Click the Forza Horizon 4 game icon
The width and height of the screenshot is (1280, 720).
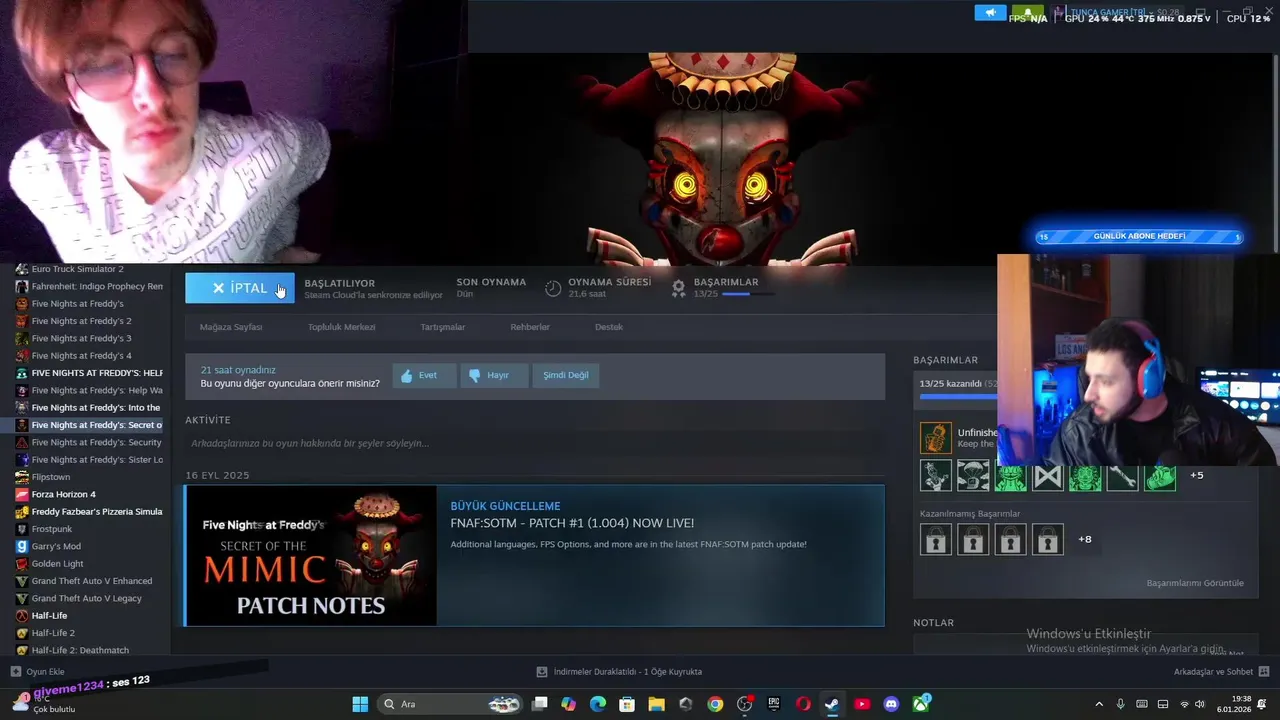pyautogui.click(x=22, y=494)
